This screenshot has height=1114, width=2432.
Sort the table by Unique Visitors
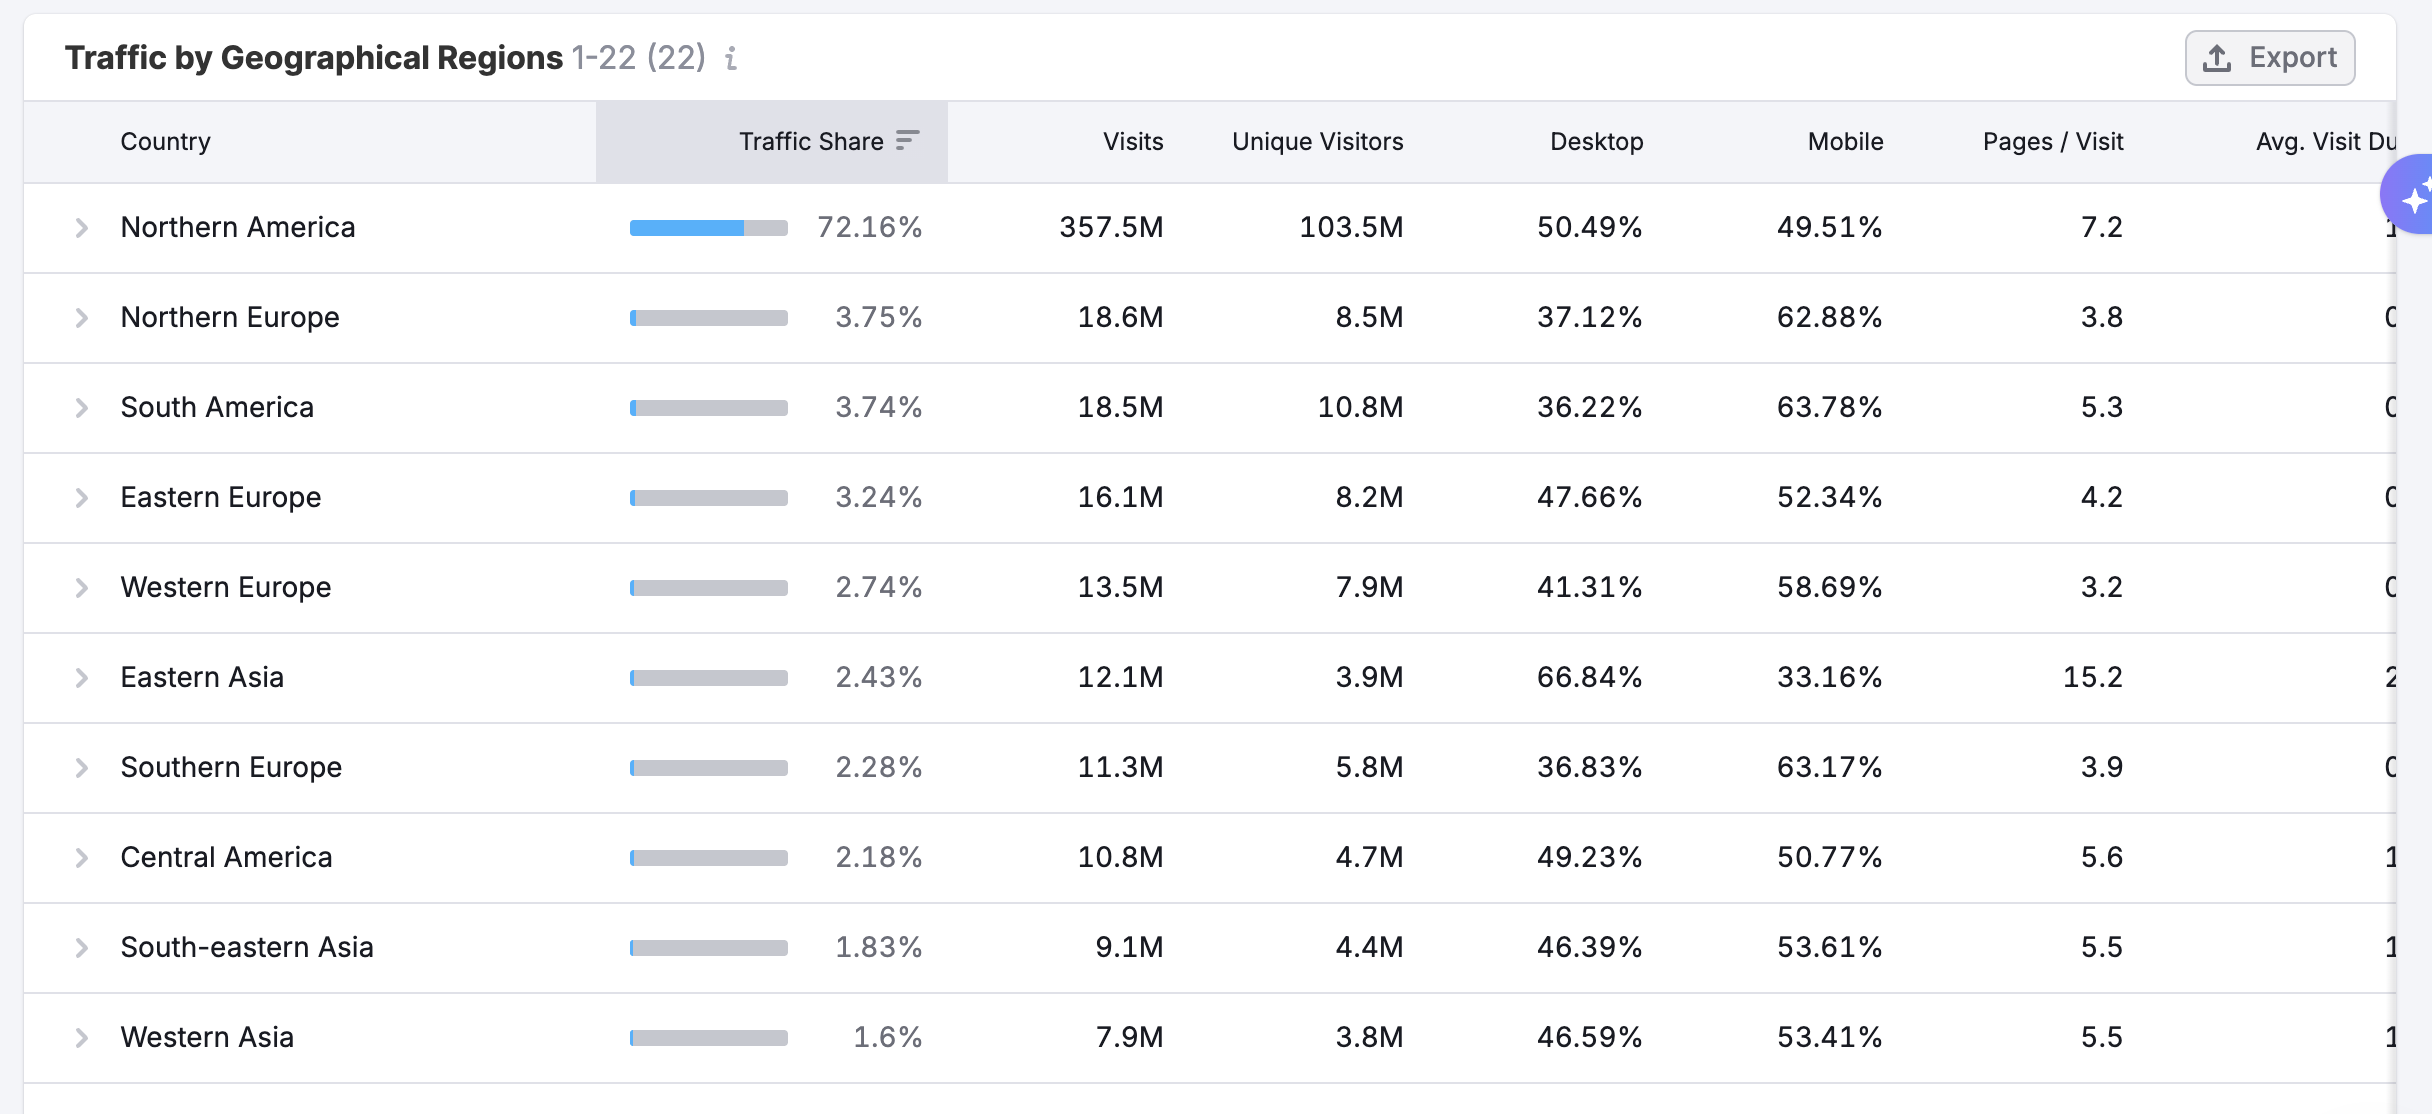pos(1316,141)
